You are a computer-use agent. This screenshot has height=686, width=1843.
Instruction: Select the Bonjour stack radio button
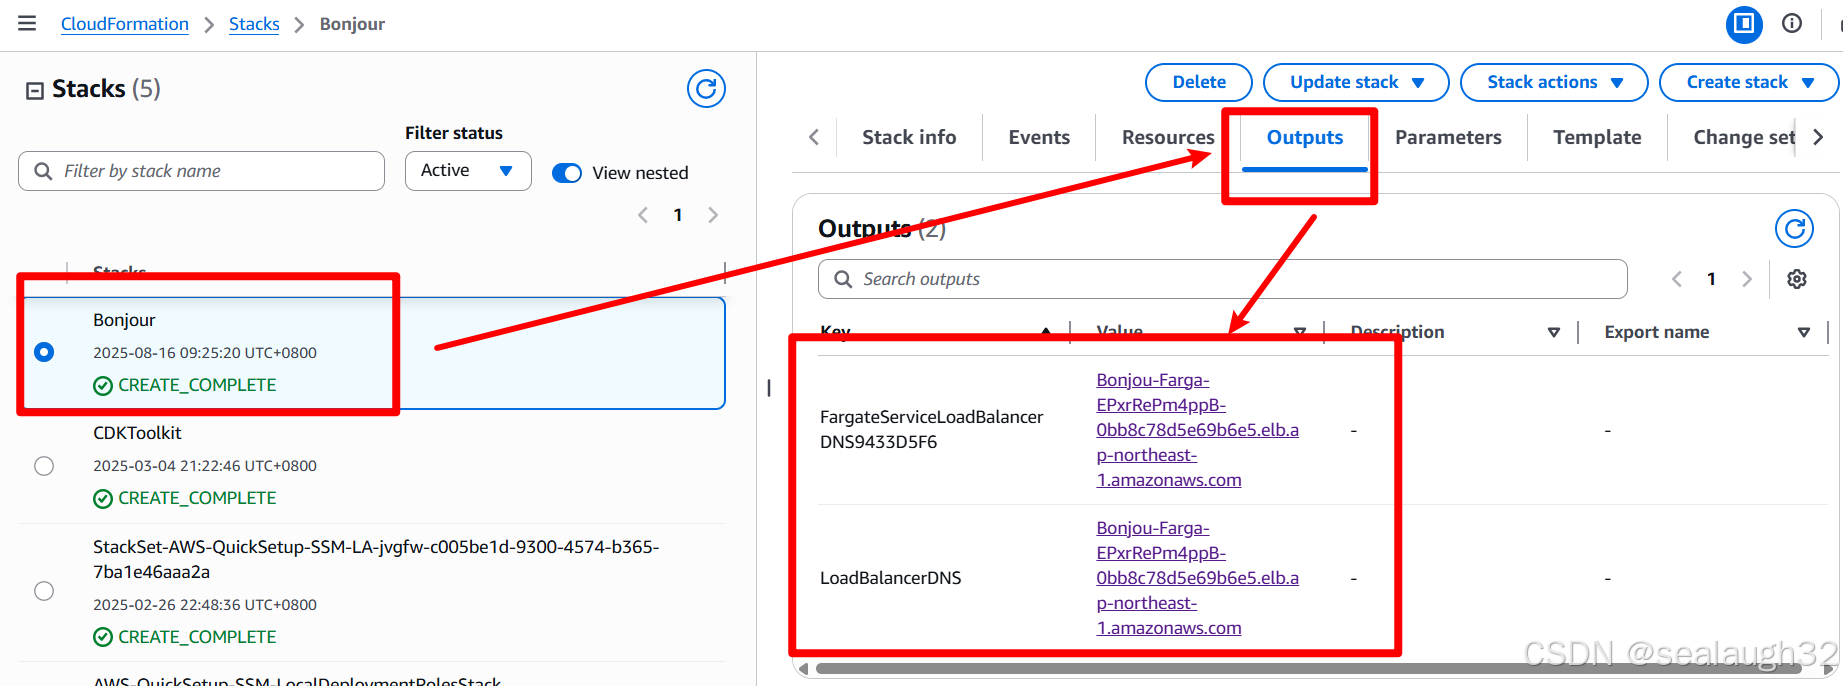(44, 352)
